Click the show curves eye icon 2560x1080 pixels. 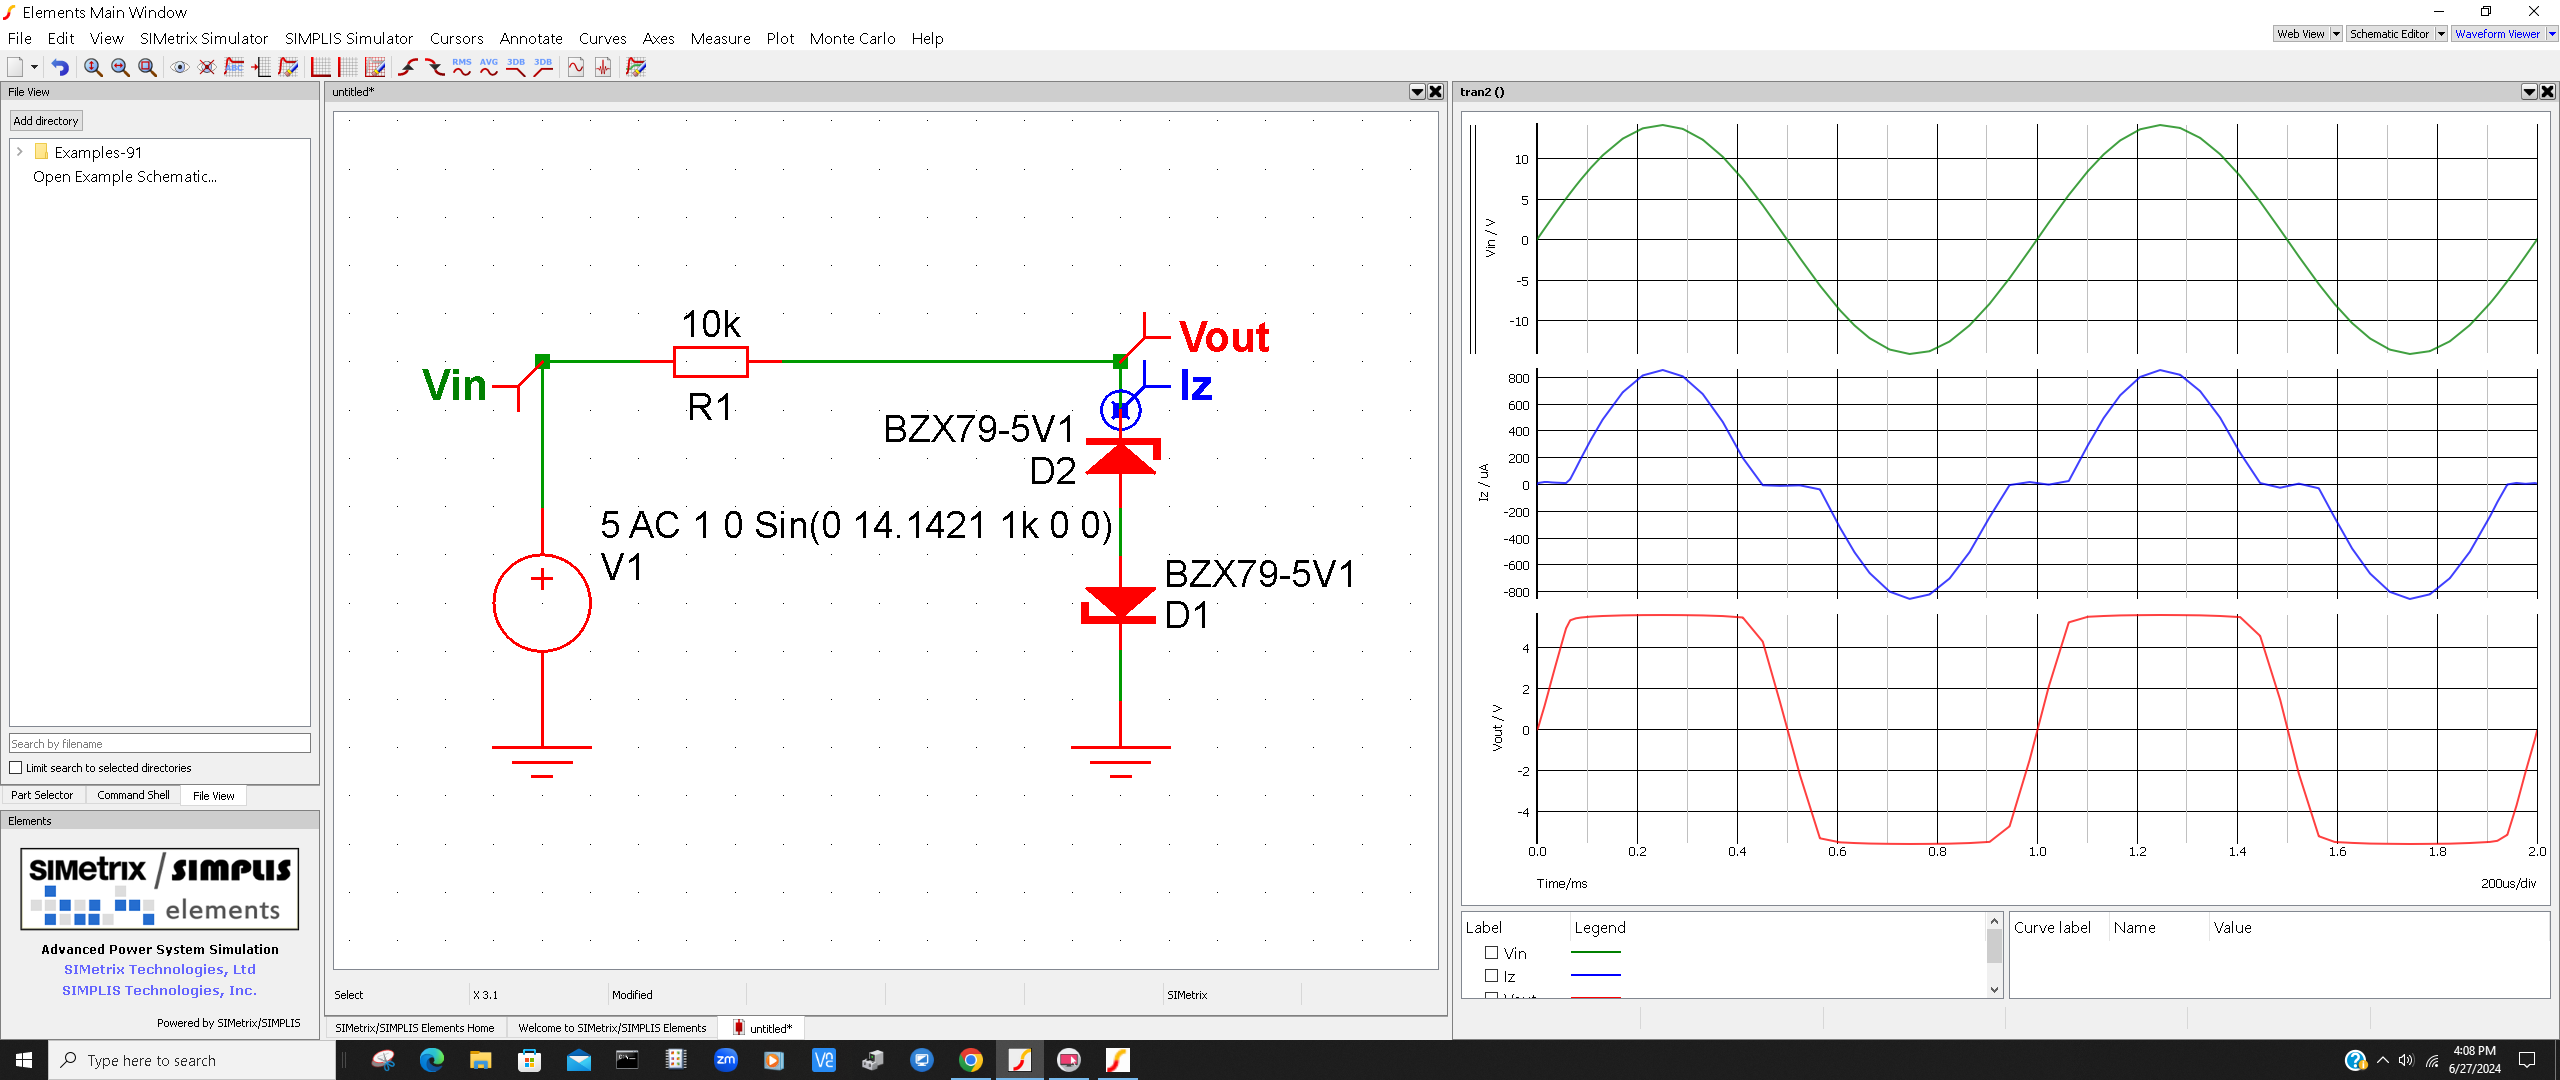pyautogui.click(x=180, y=67)
